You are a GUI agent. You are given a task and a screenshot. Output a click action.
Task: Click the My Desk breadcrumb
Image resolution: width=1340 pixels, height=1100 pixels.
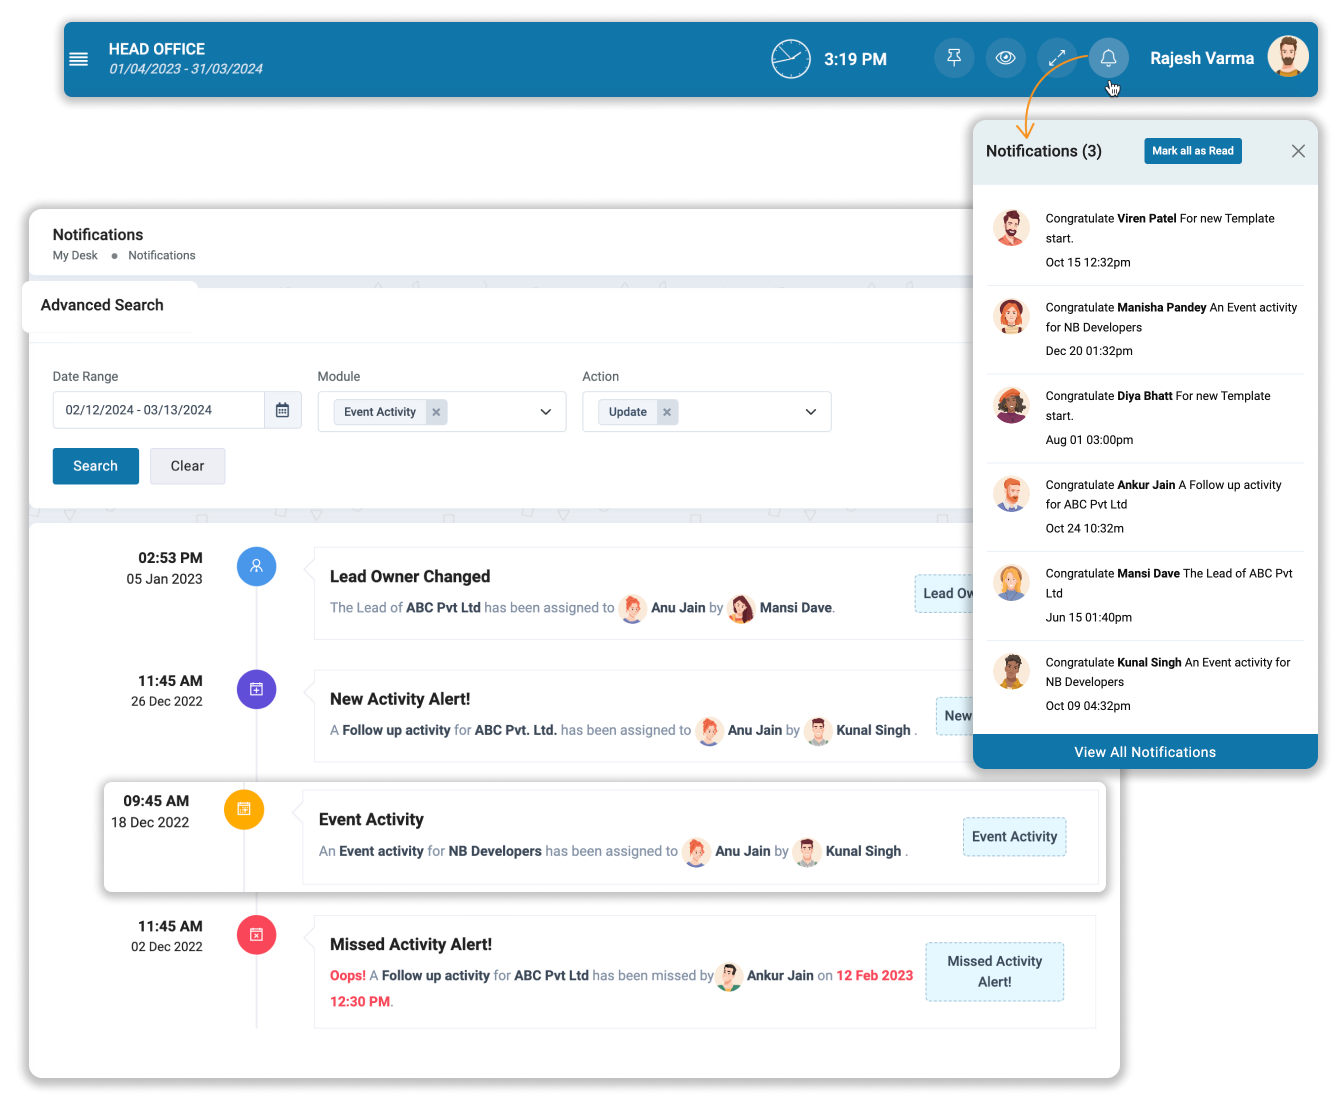[75, 255]
